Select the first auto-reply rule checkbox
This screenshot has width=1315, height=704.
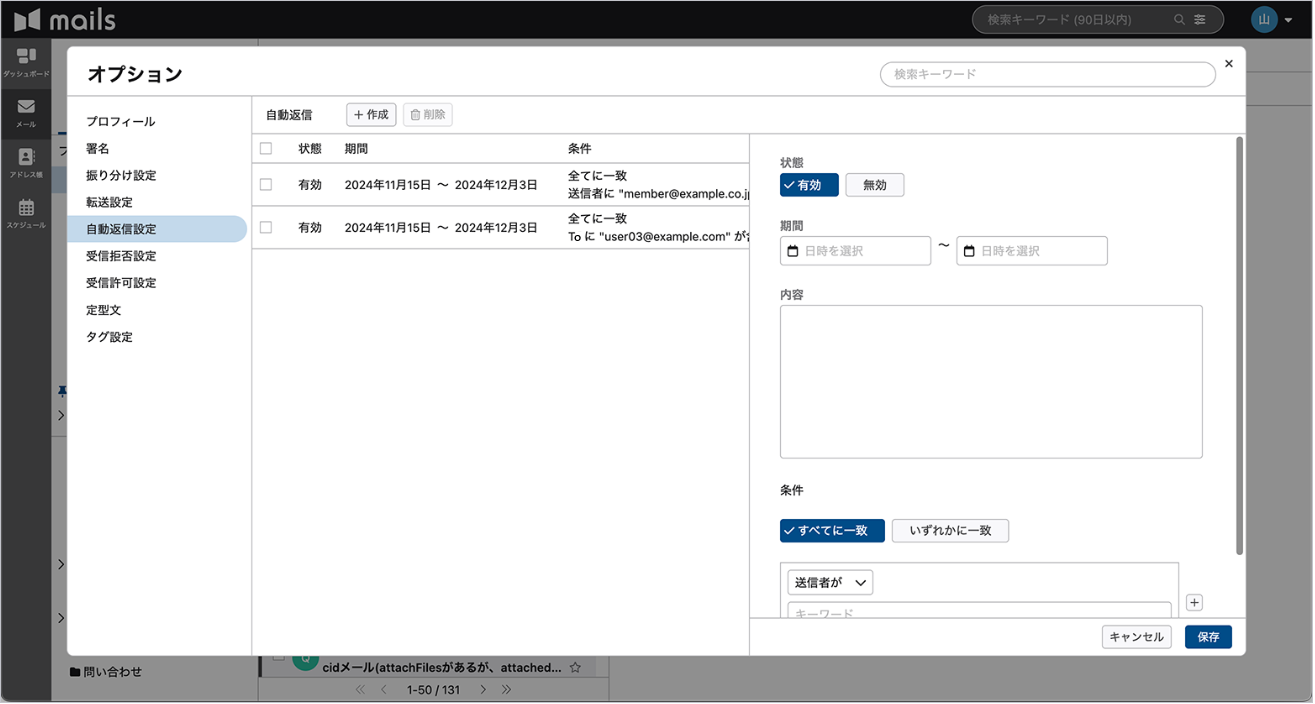266,185
